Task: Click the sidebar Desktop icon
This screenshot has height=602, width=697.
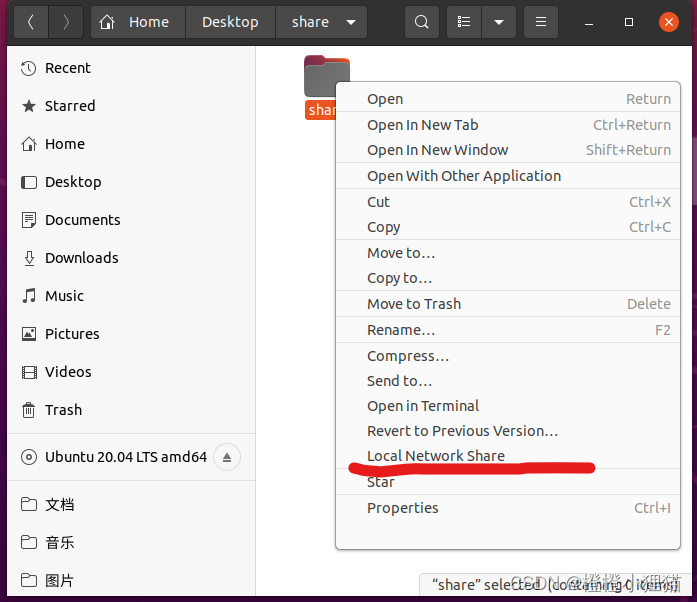Action: pos(28,182)
